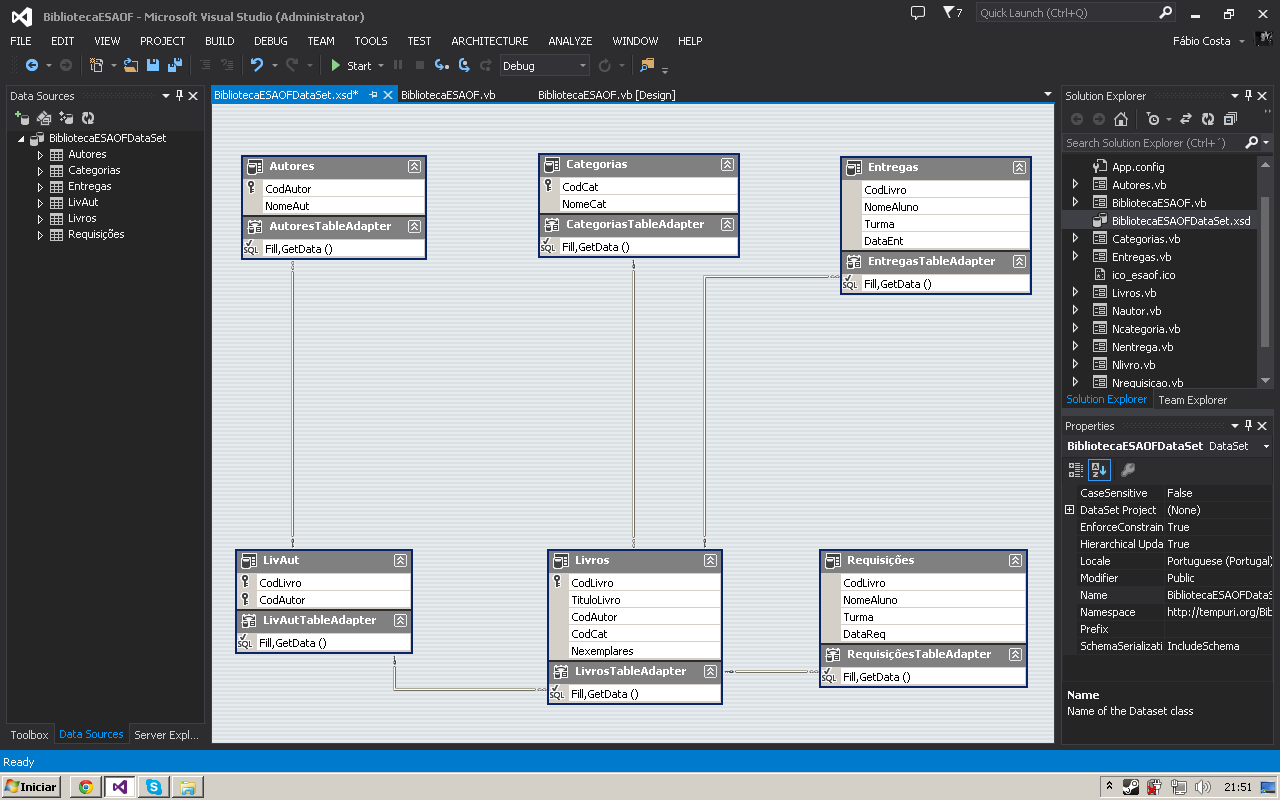Expand DataSet Project property row

pos(1070,510)
